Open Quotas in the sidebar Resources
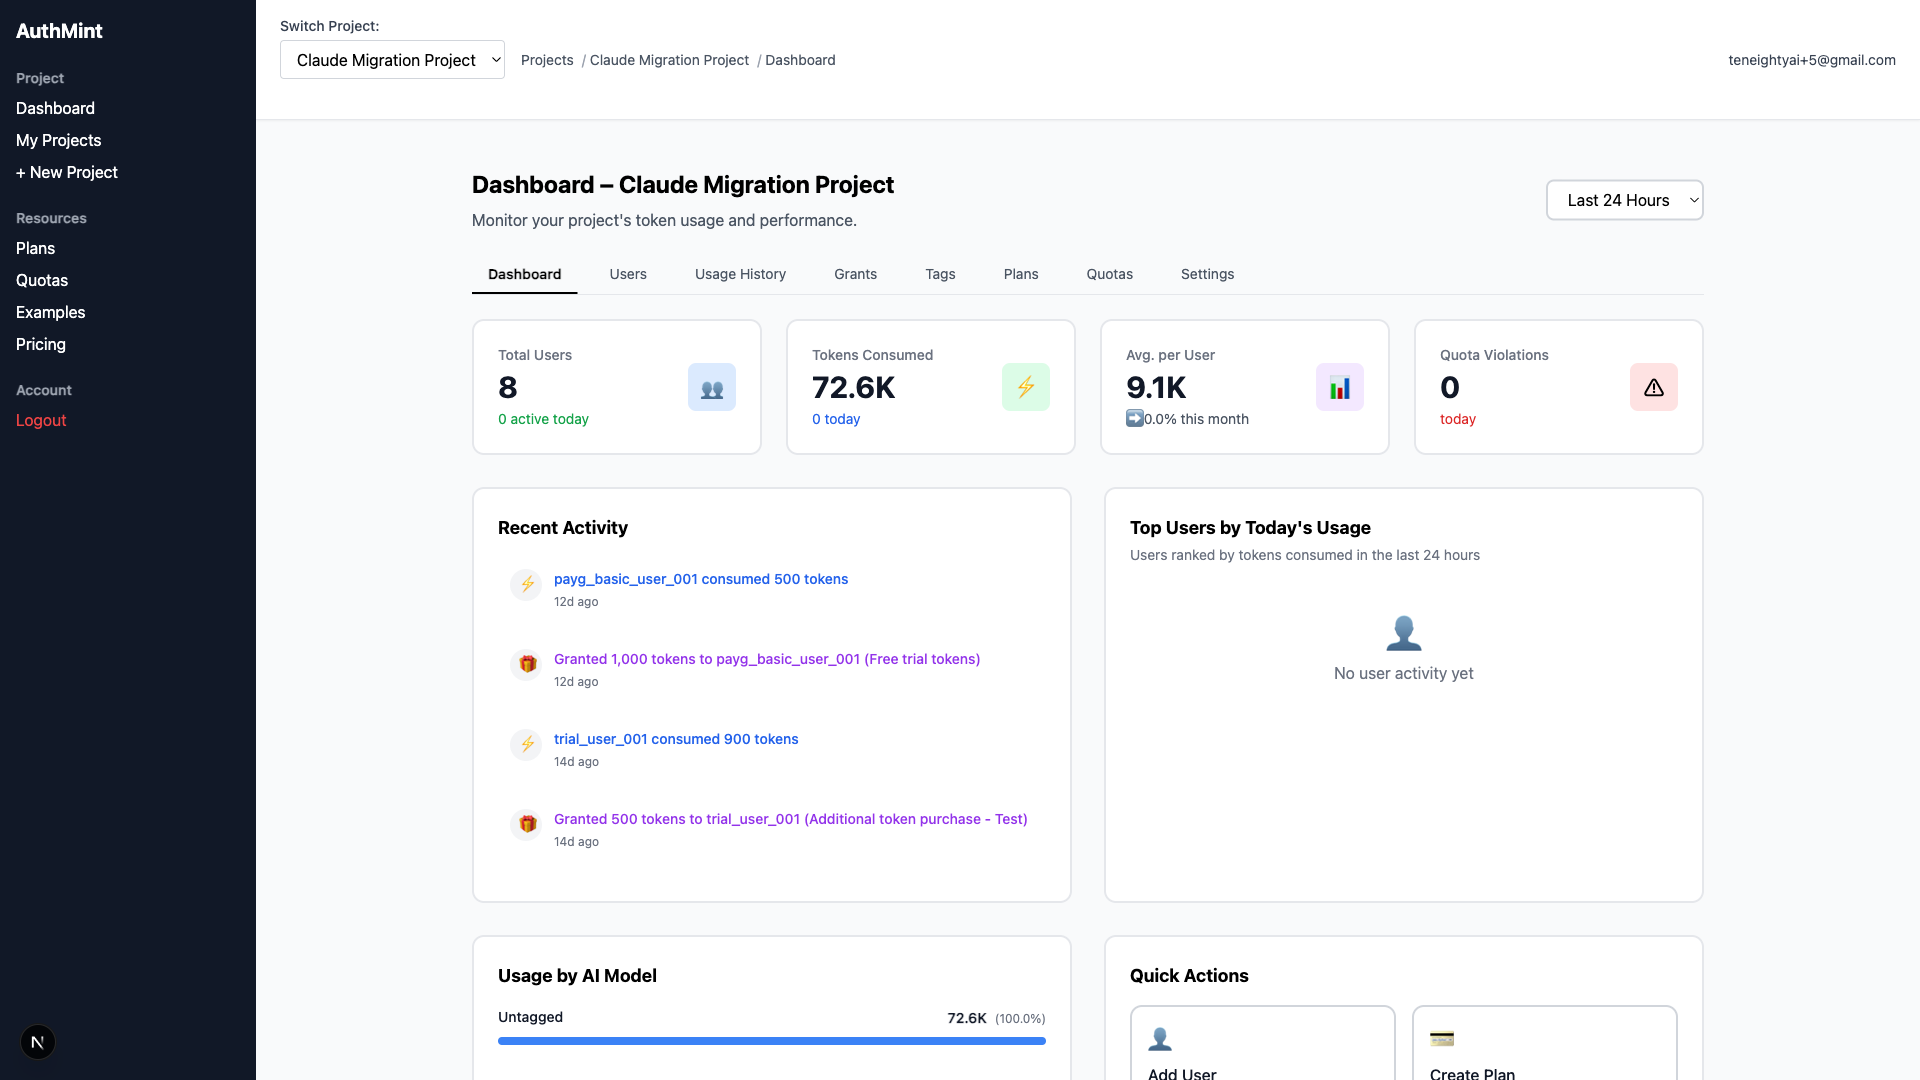Screen dimensions: 1920x1080 click(42, 280)
